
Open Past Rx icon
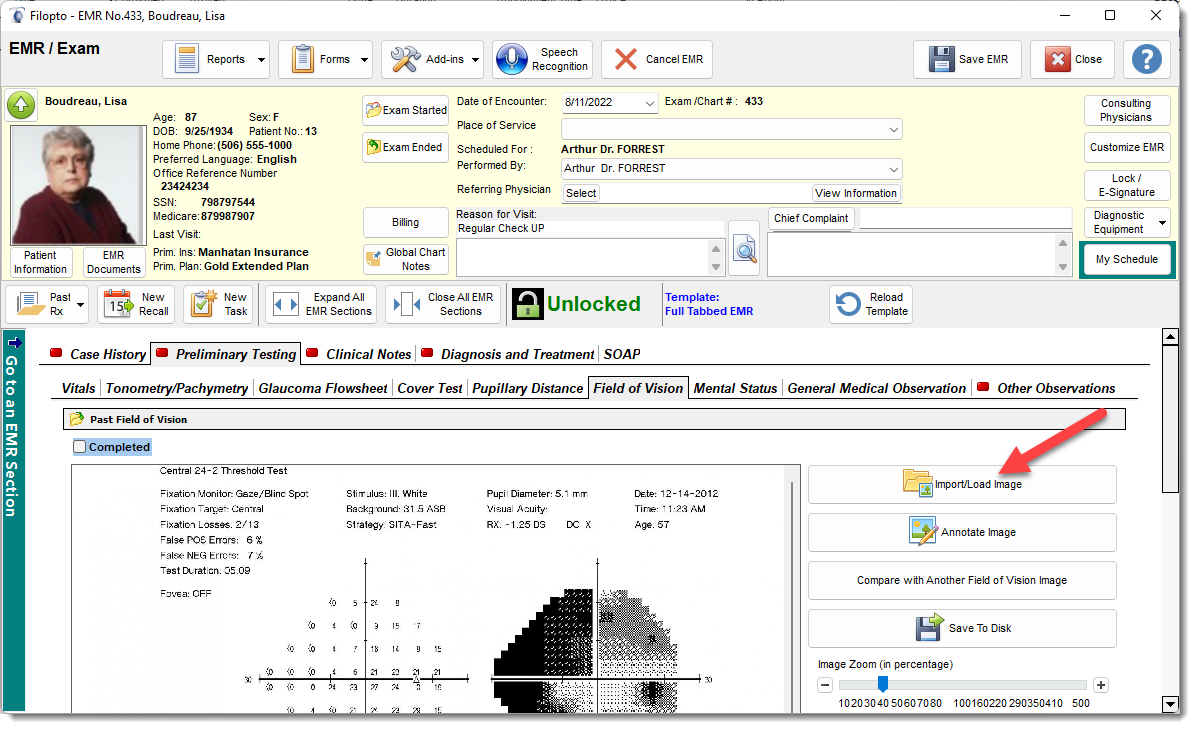click(30, 304)
